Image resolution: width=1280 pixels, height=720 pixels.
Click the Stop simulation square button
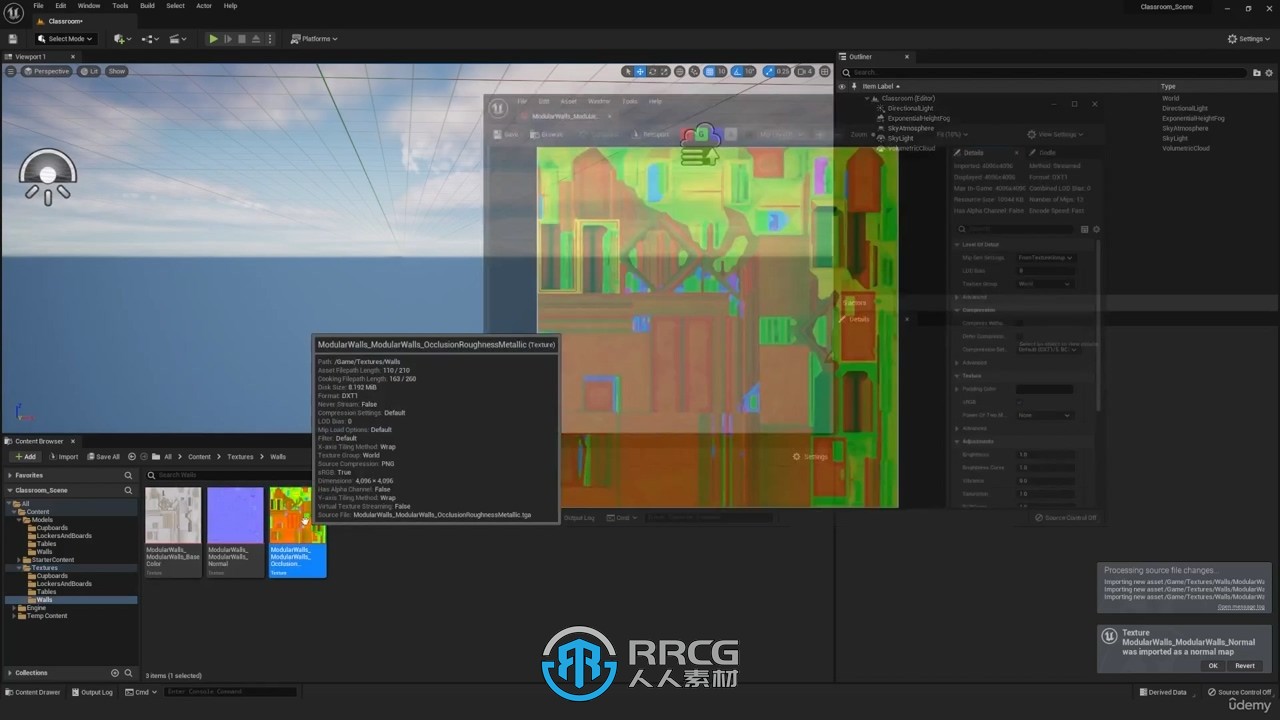(241, 39)
